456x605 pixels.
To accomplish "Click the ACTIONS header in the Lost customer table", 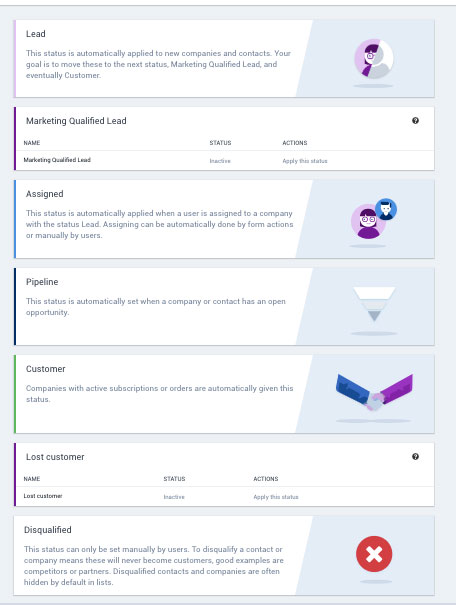I will (x=266, y=479).
